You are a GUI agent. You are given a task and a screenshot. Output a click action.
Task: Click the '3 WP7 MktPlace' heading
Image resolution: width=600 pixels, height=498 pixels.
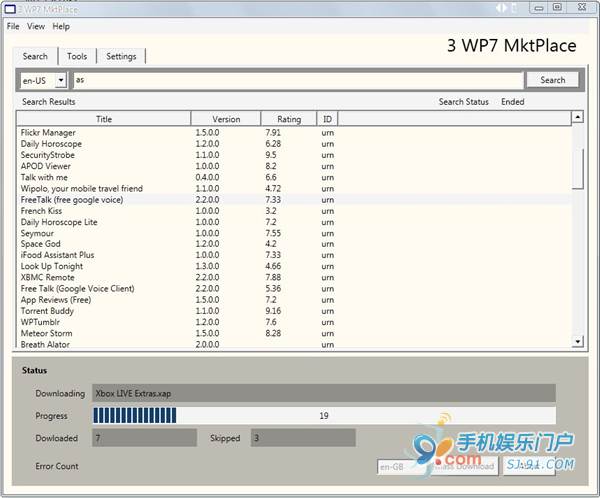(x=512, y=46)
